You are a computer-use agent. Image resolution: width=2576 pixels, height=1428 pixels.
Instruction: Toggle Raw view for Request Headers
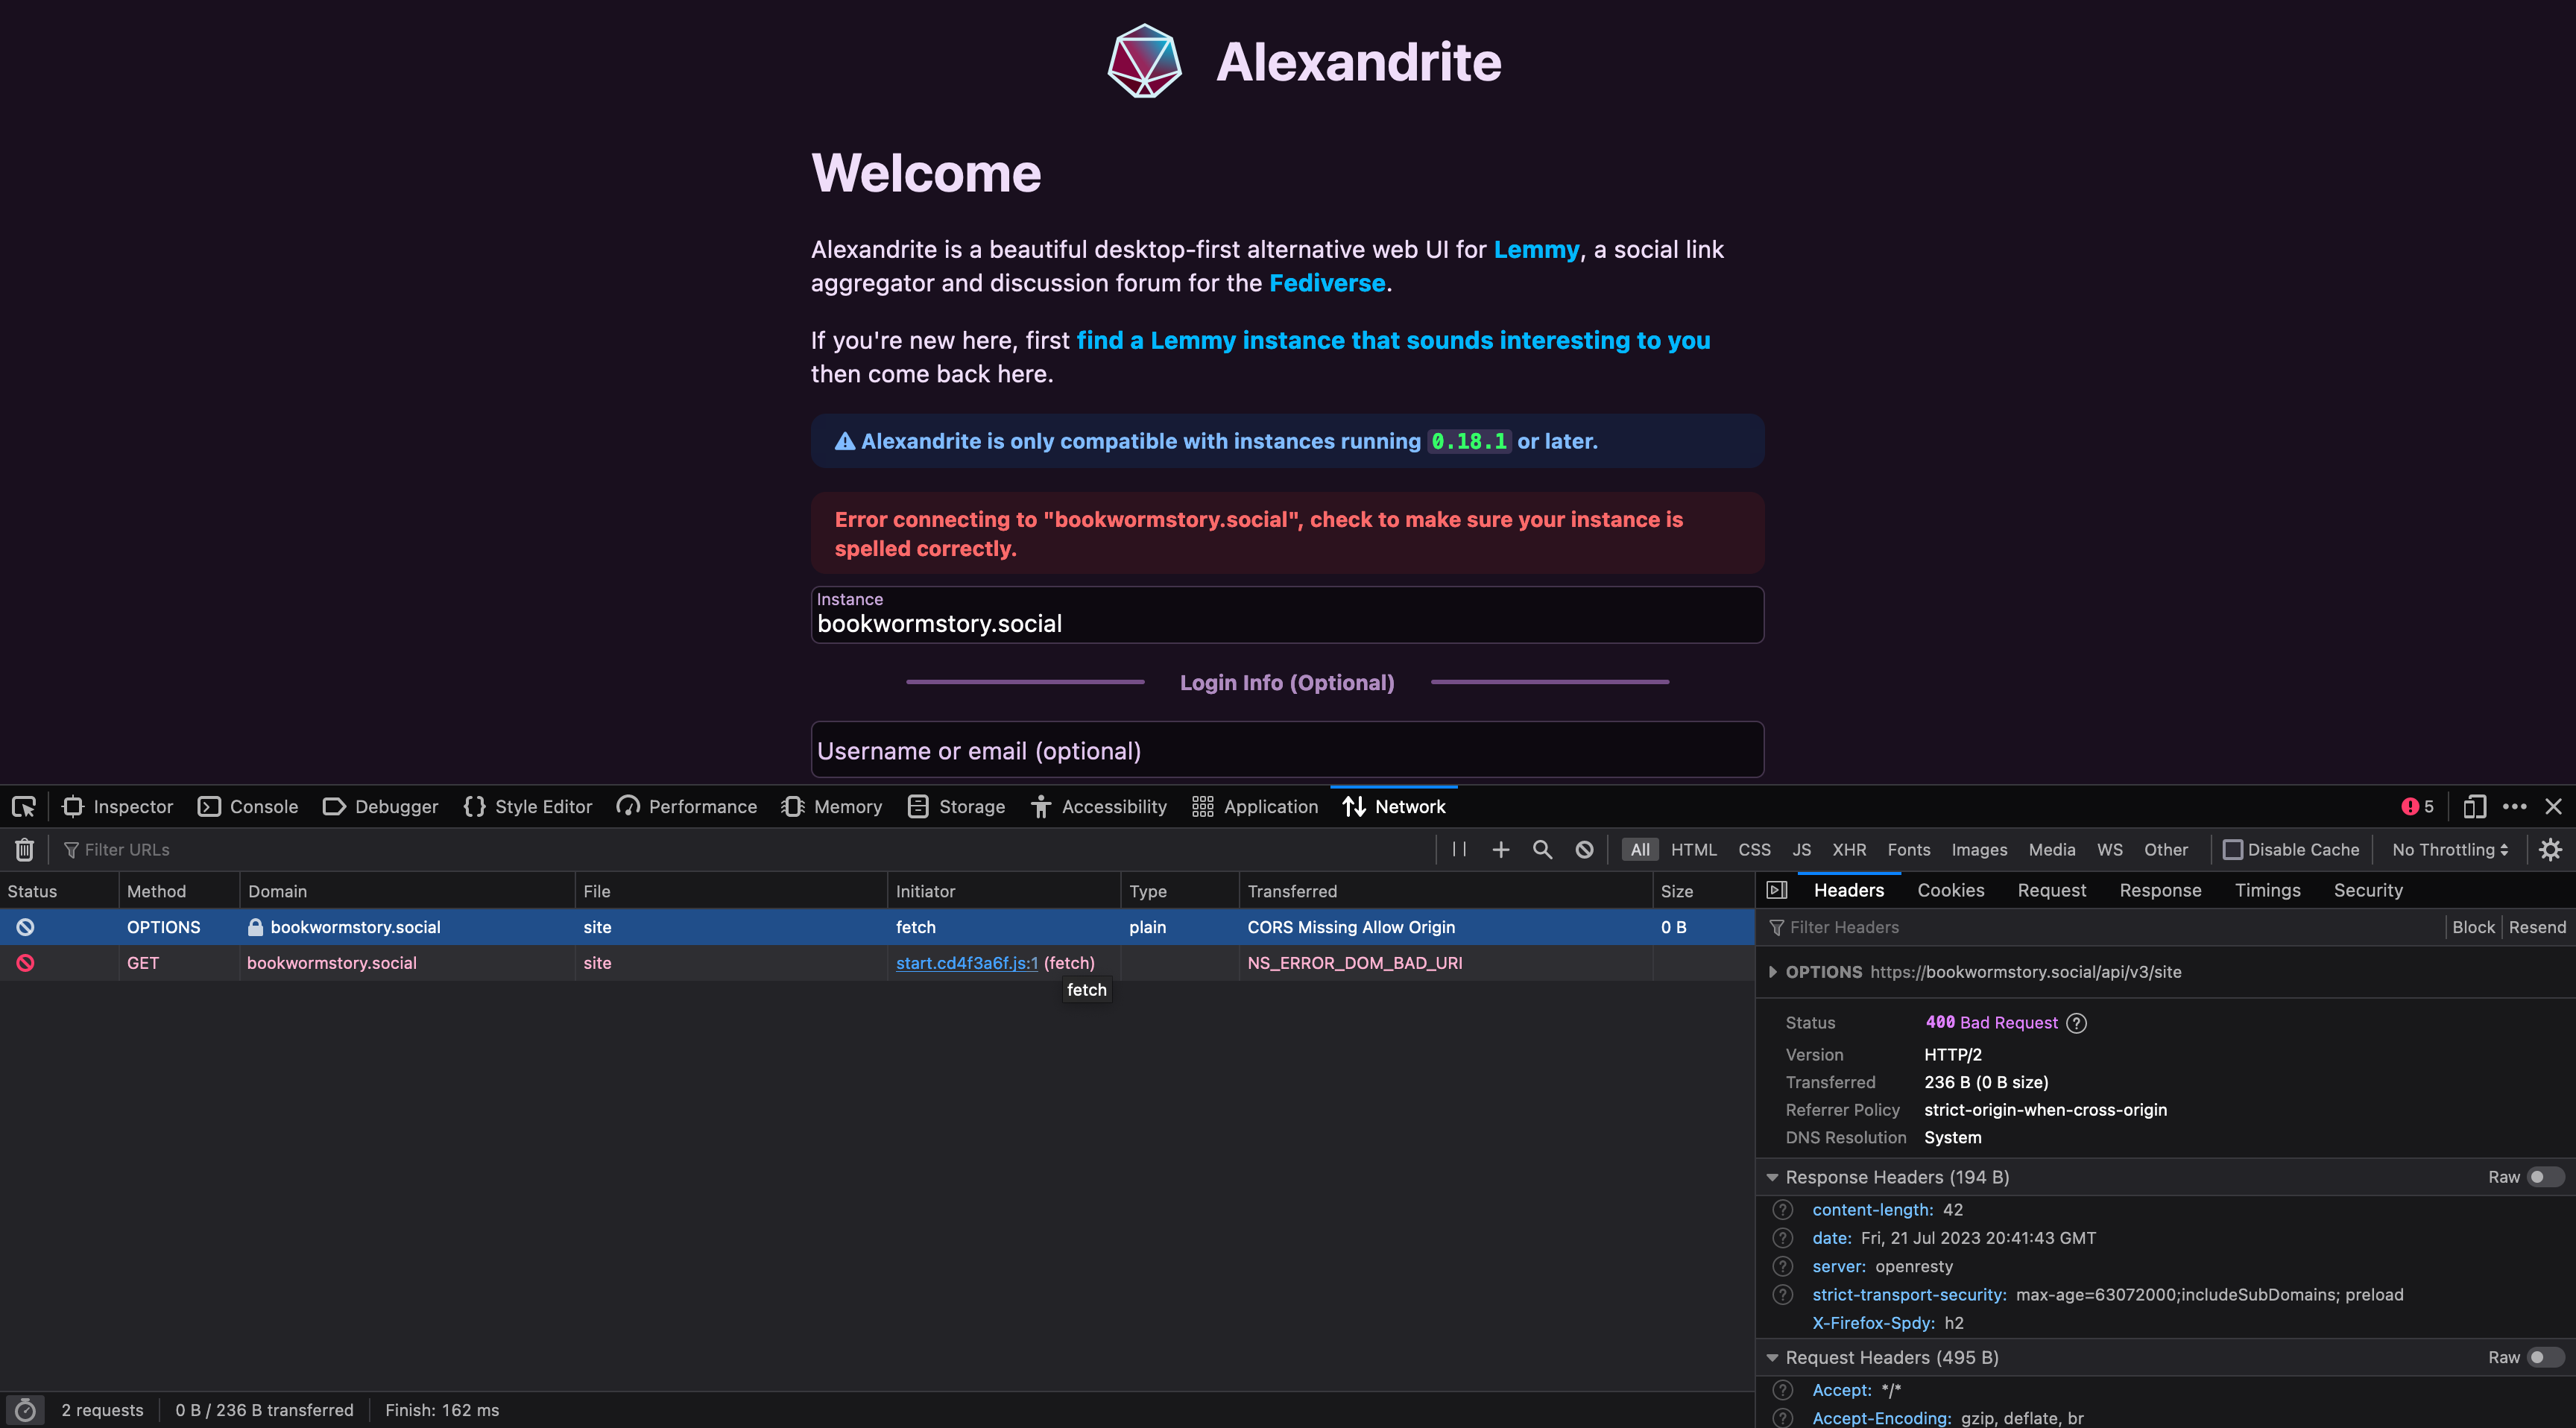[x=2545, y=1357]
